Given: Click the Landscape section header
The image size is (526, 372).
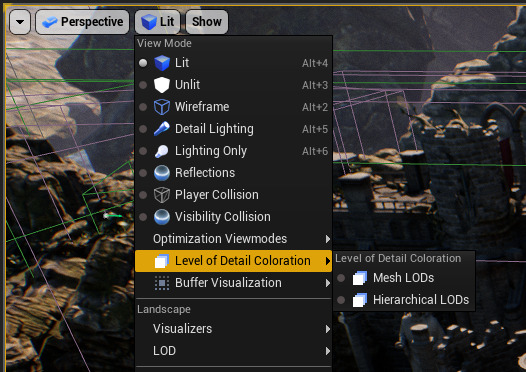Looking at the screenshot, I should (x=164, y=309).
